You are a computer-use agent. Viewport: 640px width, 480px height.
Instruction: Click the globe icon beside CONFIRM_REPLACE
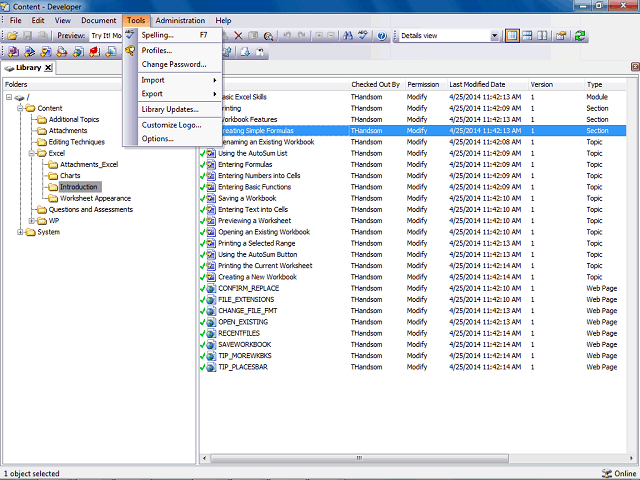(x=211, y=288)
